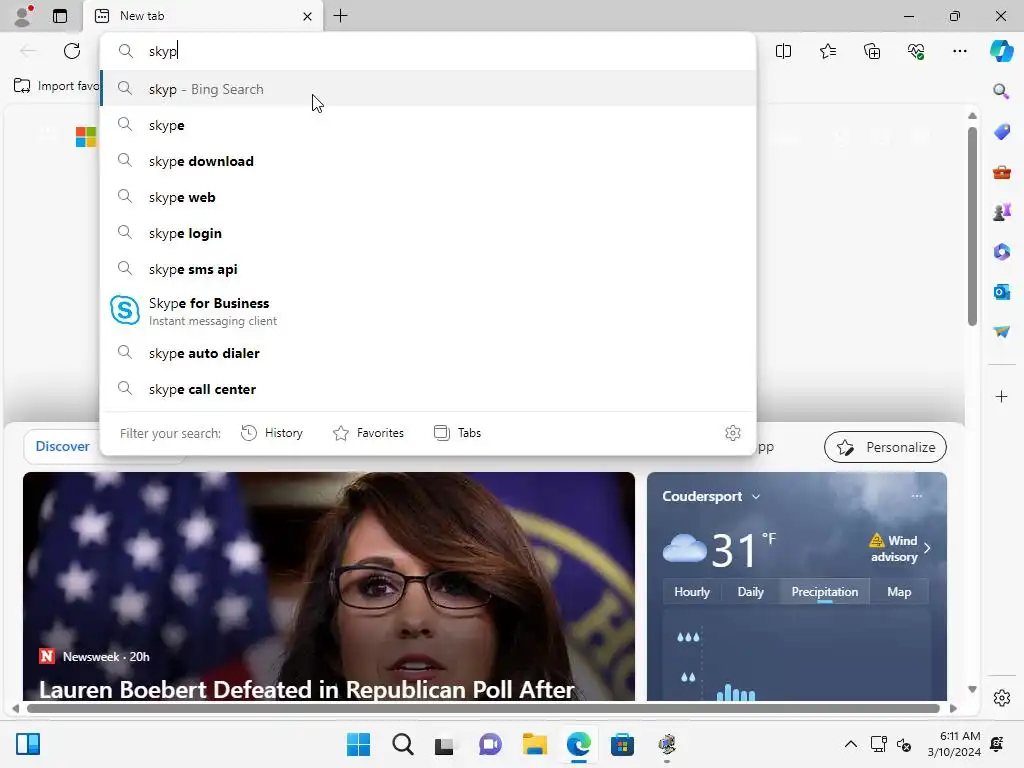Open sidebar Tools briefcase icon
Image resolution: width=1024 pixels, height=768 pixels.
coord(1001,172)
